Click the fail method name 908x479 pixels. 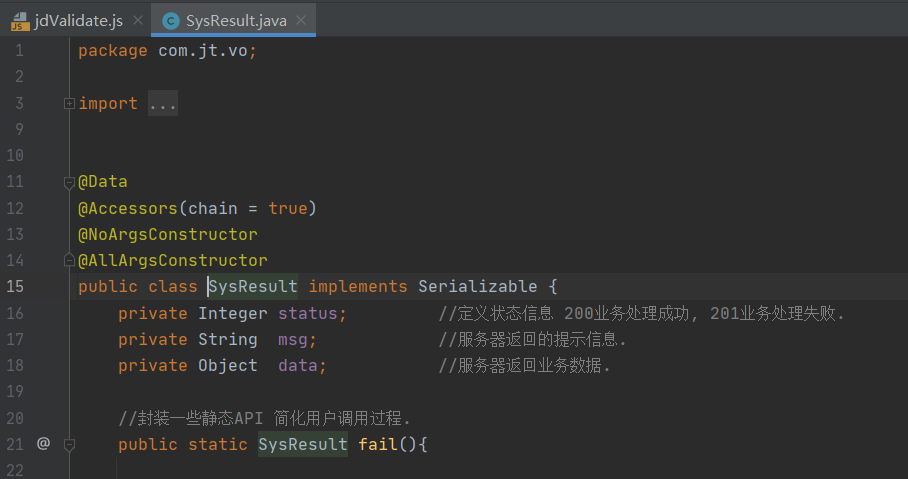378,444
